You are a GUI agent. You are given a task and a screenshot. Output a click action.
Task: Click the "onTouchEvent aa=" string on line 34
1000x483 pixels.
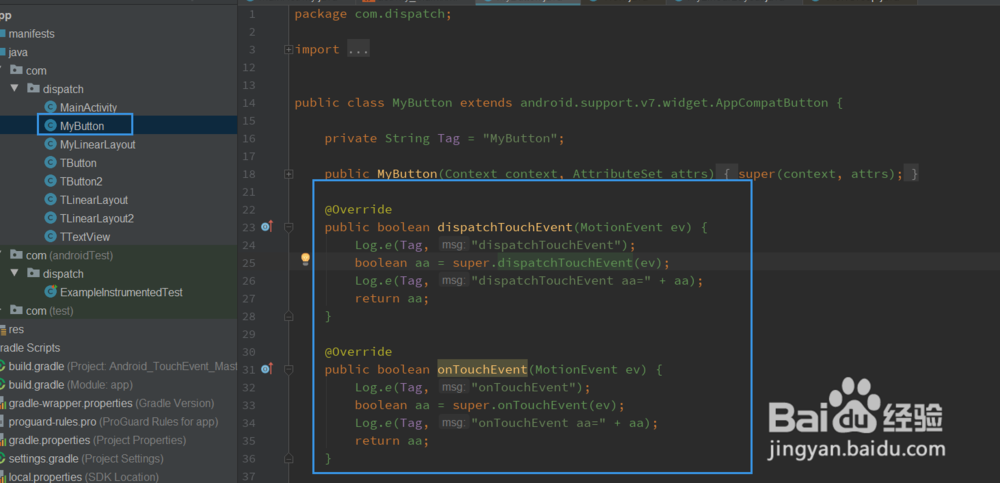point(538,422)
